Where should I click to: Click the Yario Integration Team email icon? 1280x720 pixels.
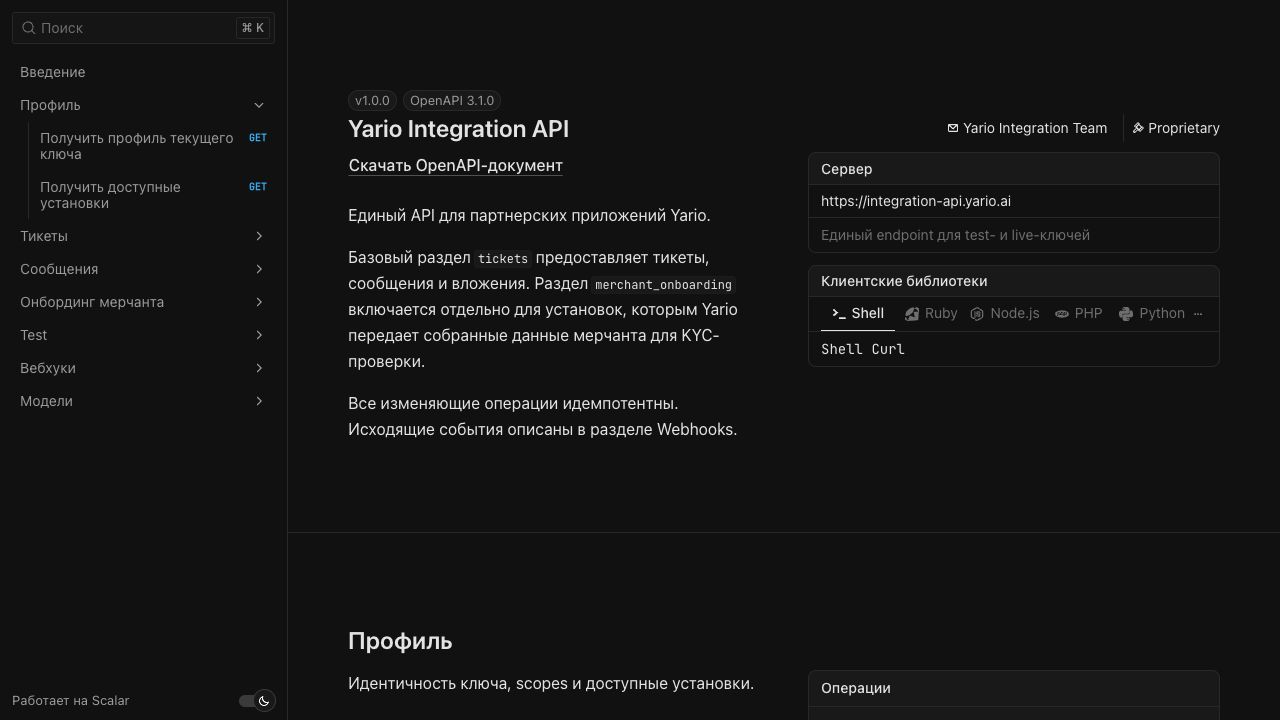click(x=953, y=128)
